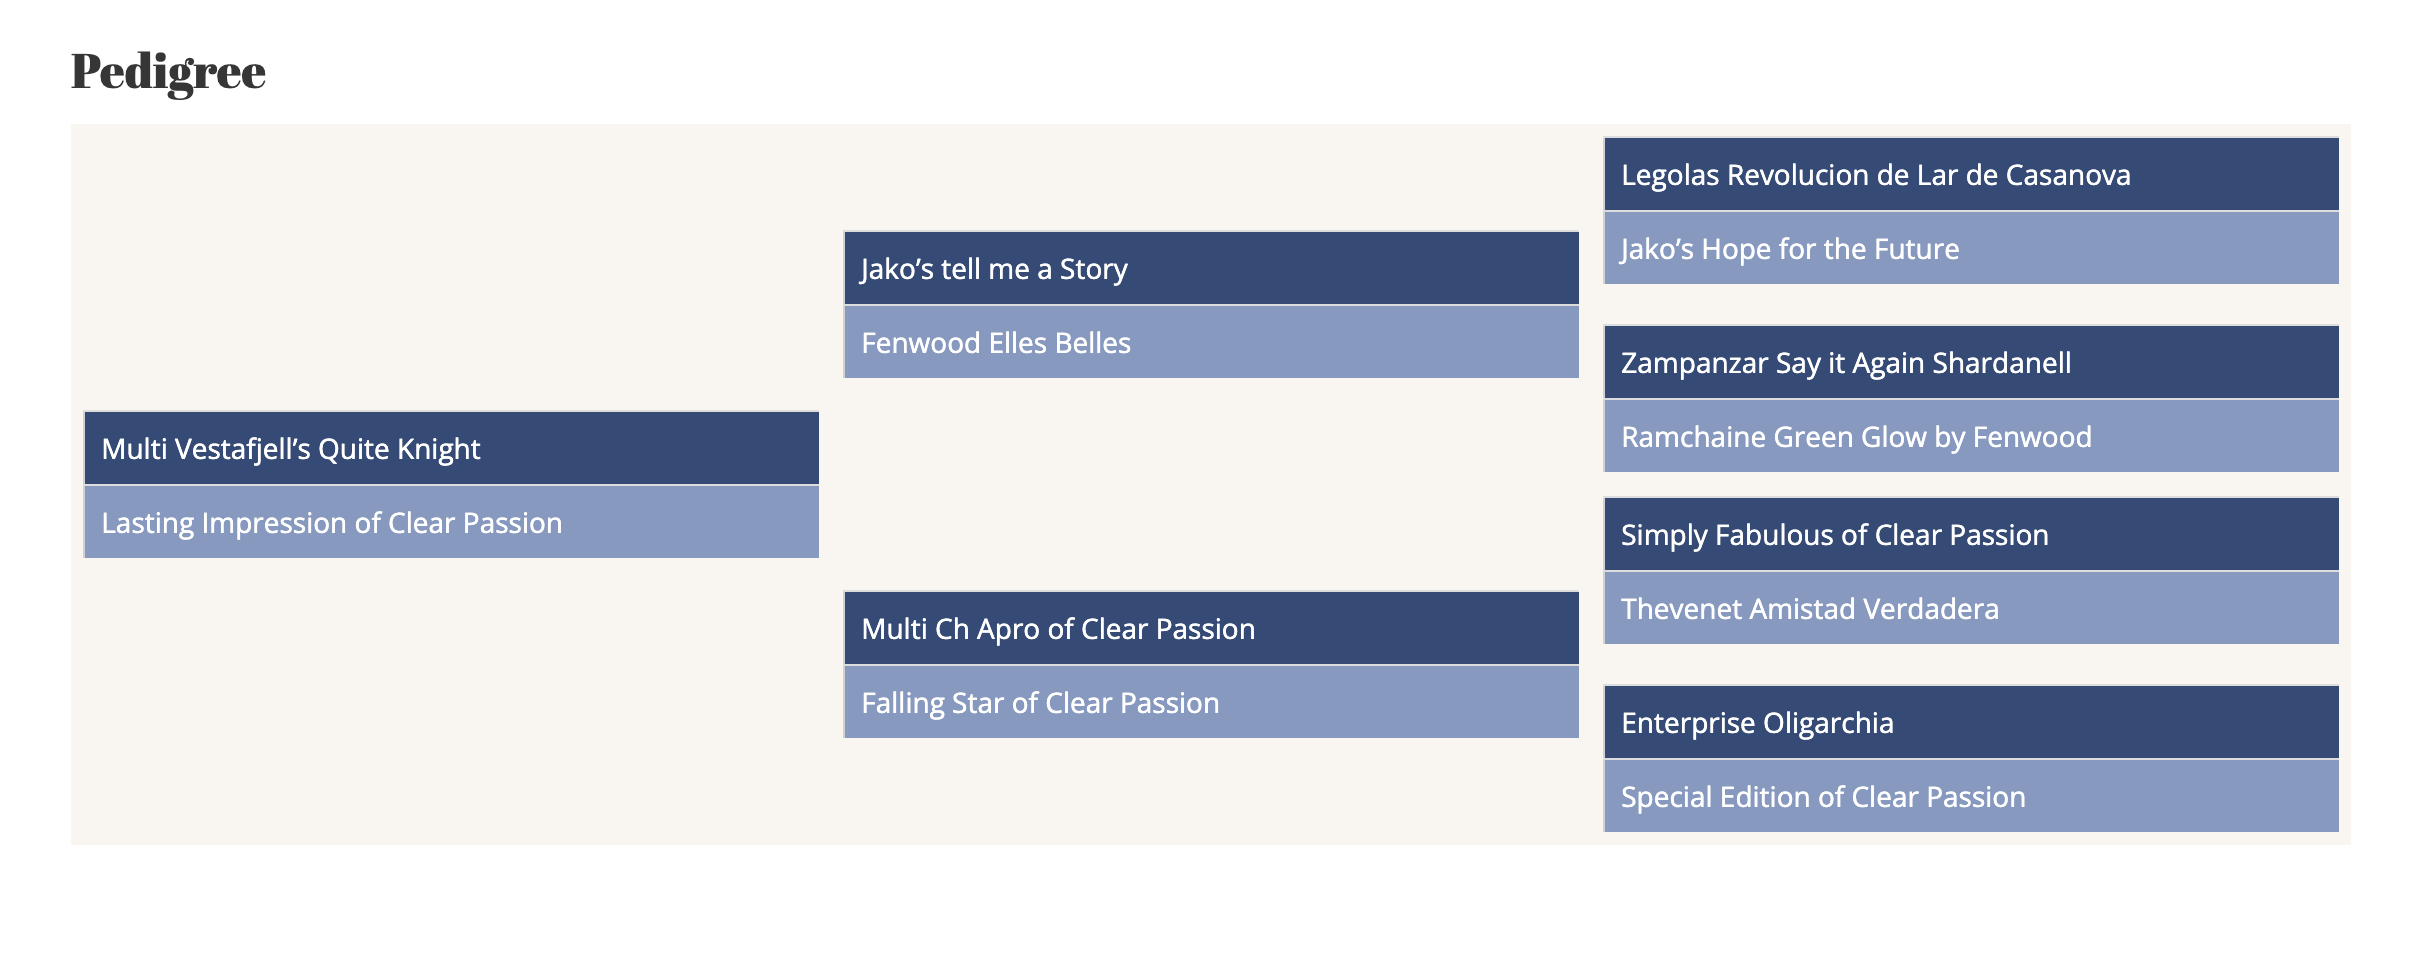The width and height of the screenshot is (2424, 958).
Task: Open Thevenet Amistad Verdadera entry
Action: pos(1971,608)
